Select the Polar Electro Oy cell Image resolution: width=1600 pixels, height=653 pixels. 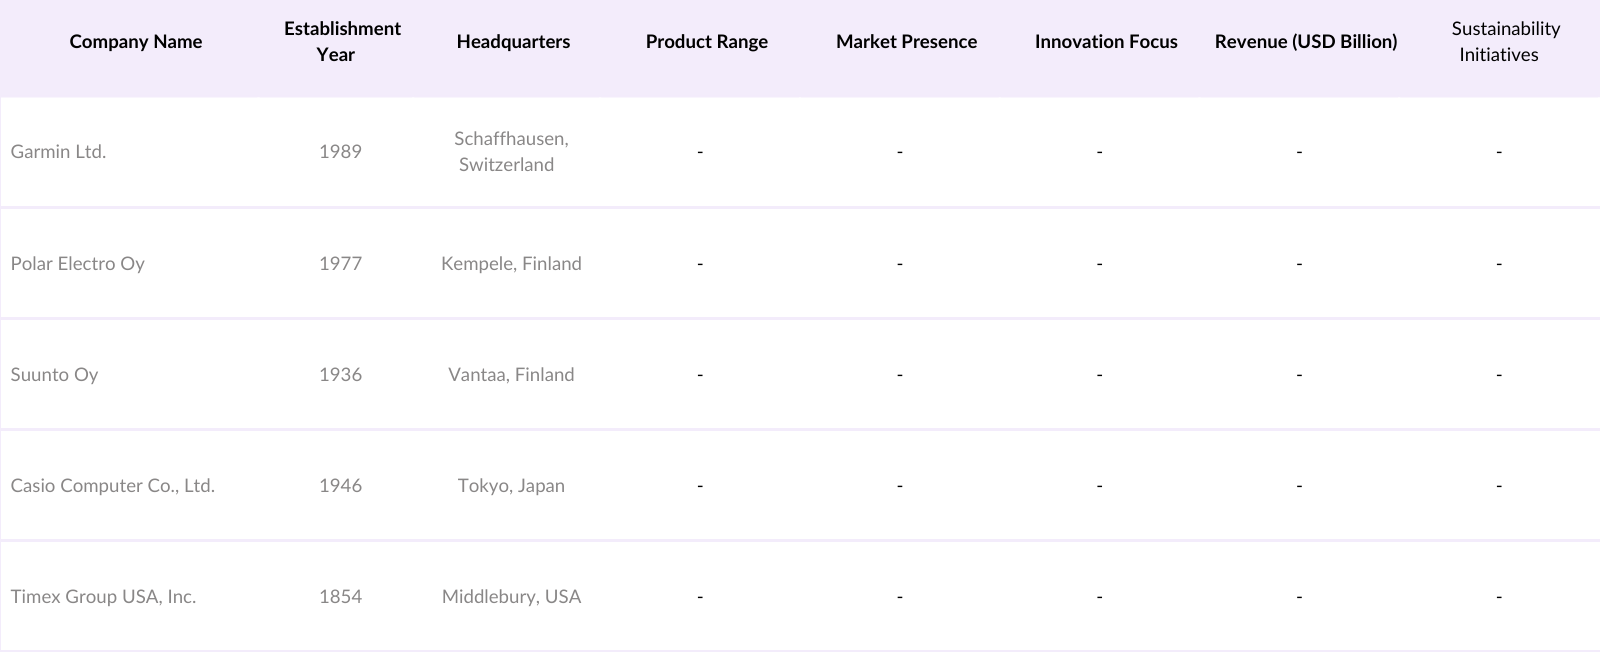click(x=78, y=264)
